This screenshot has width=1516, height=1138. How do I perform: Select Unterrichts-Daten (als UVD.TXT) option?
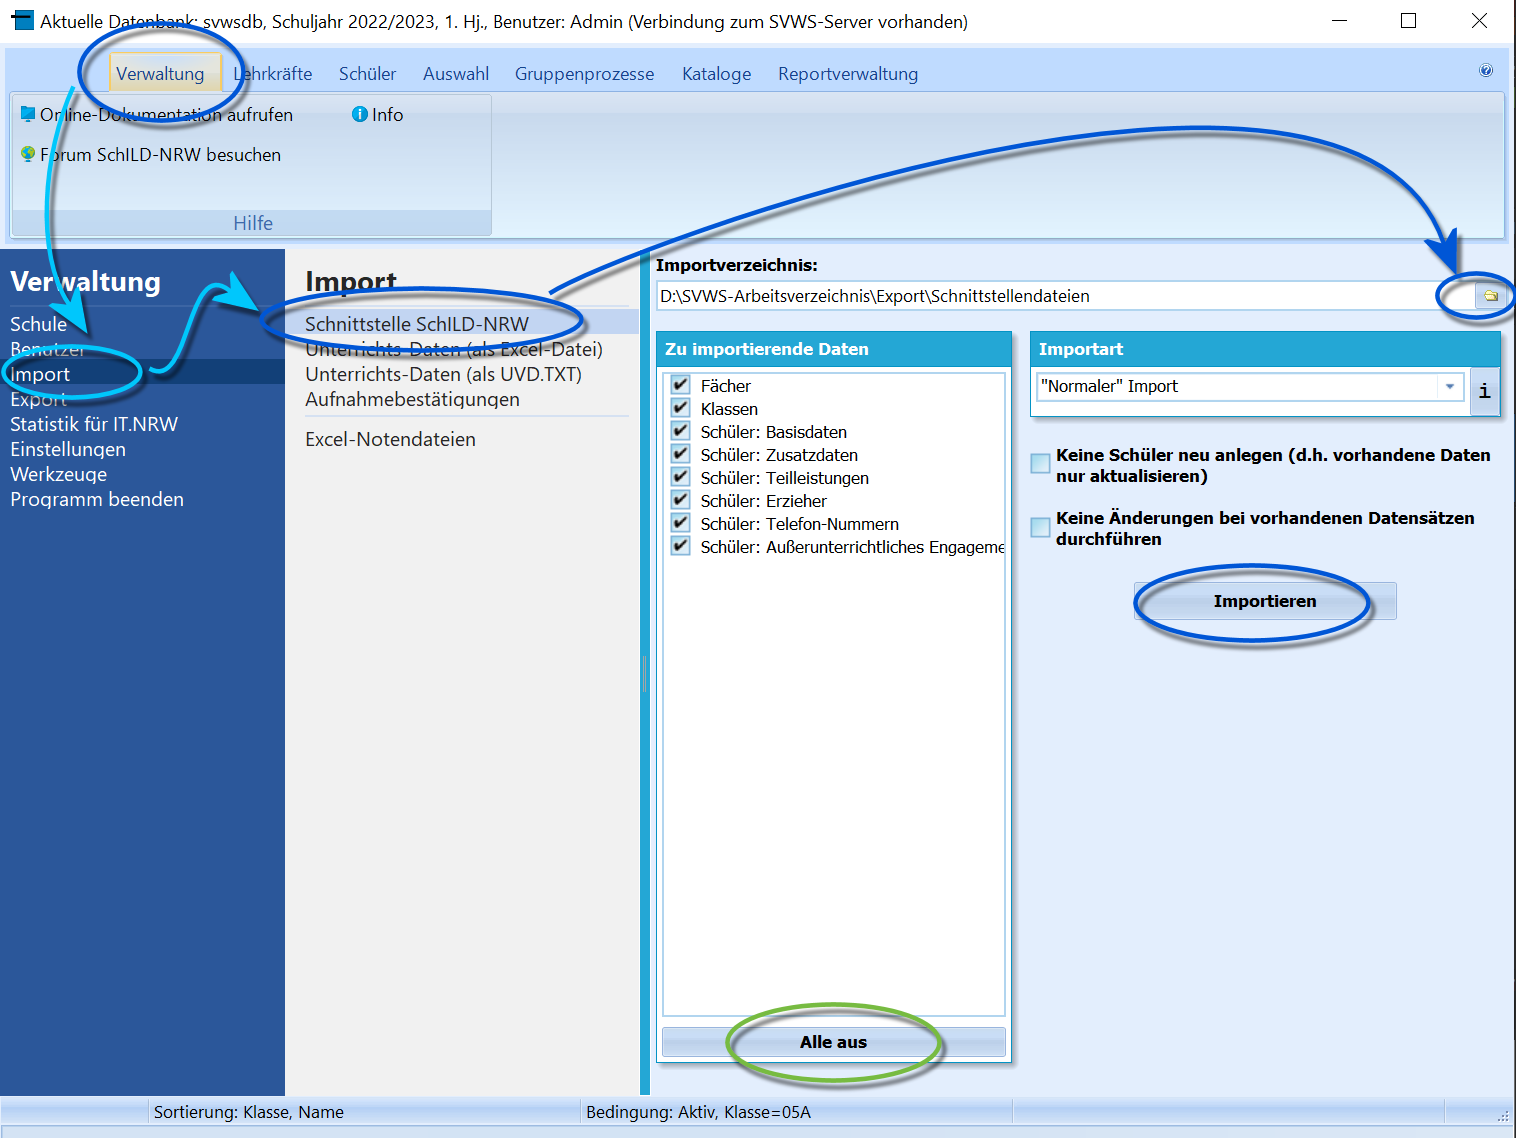(x=443, y=374)
